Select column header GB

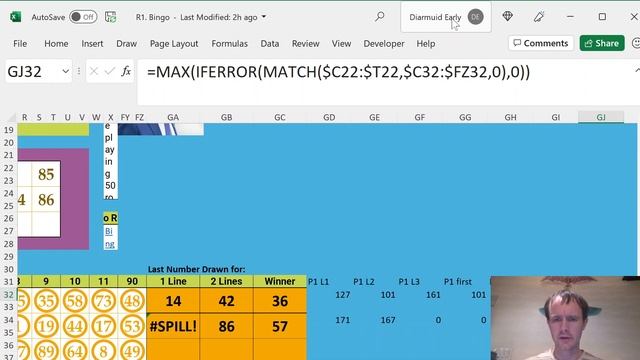coord(227,117)
